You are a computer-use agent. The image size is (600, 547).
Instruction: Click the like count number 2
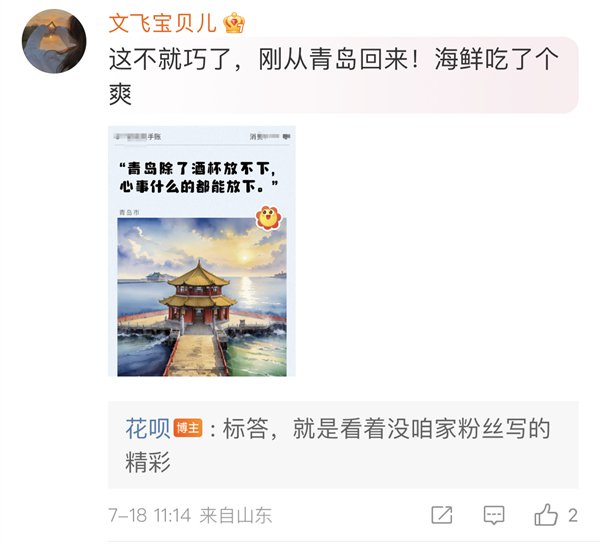tap(572, 515)
